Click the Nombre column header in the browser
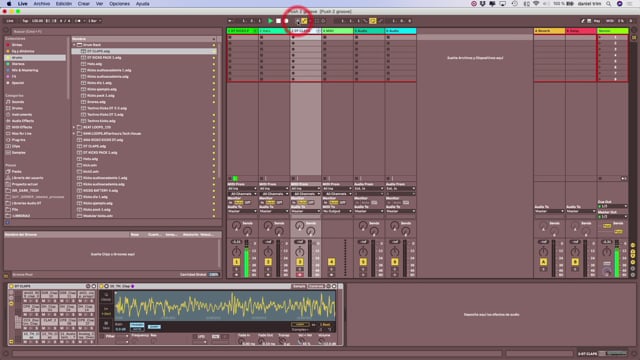 tap(143, 39)
